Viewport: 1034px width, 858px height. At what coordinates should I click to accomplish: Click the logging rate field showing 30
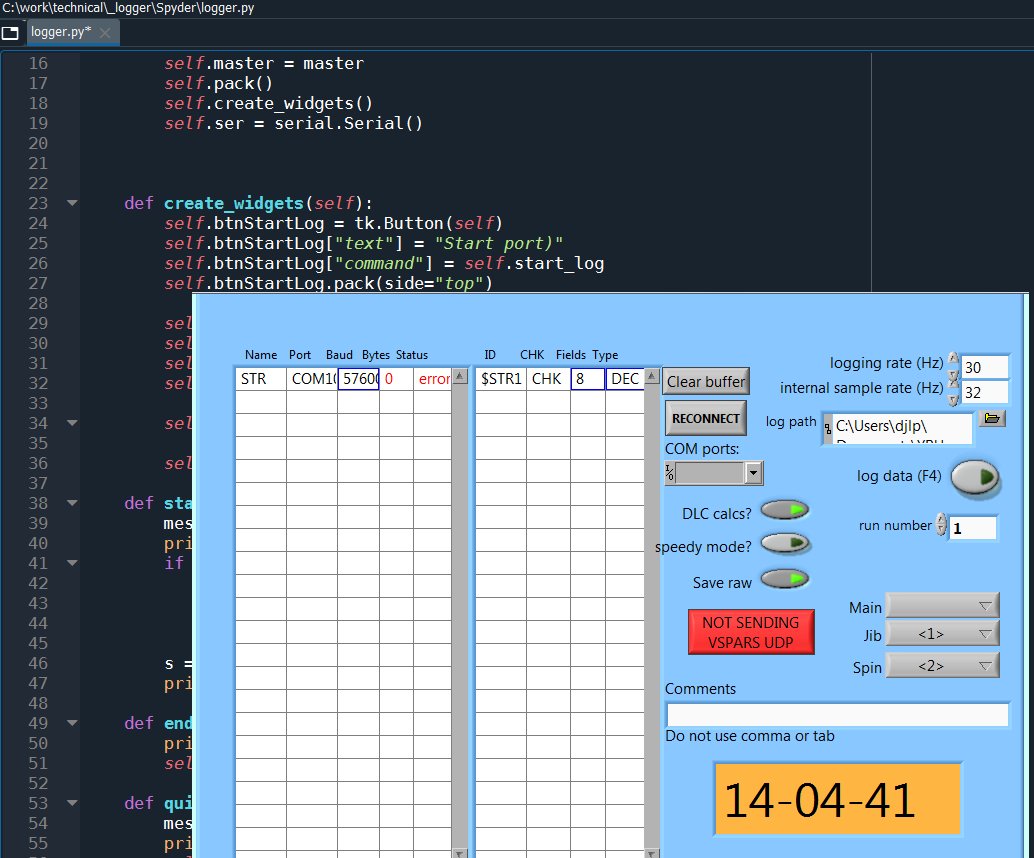985,367
